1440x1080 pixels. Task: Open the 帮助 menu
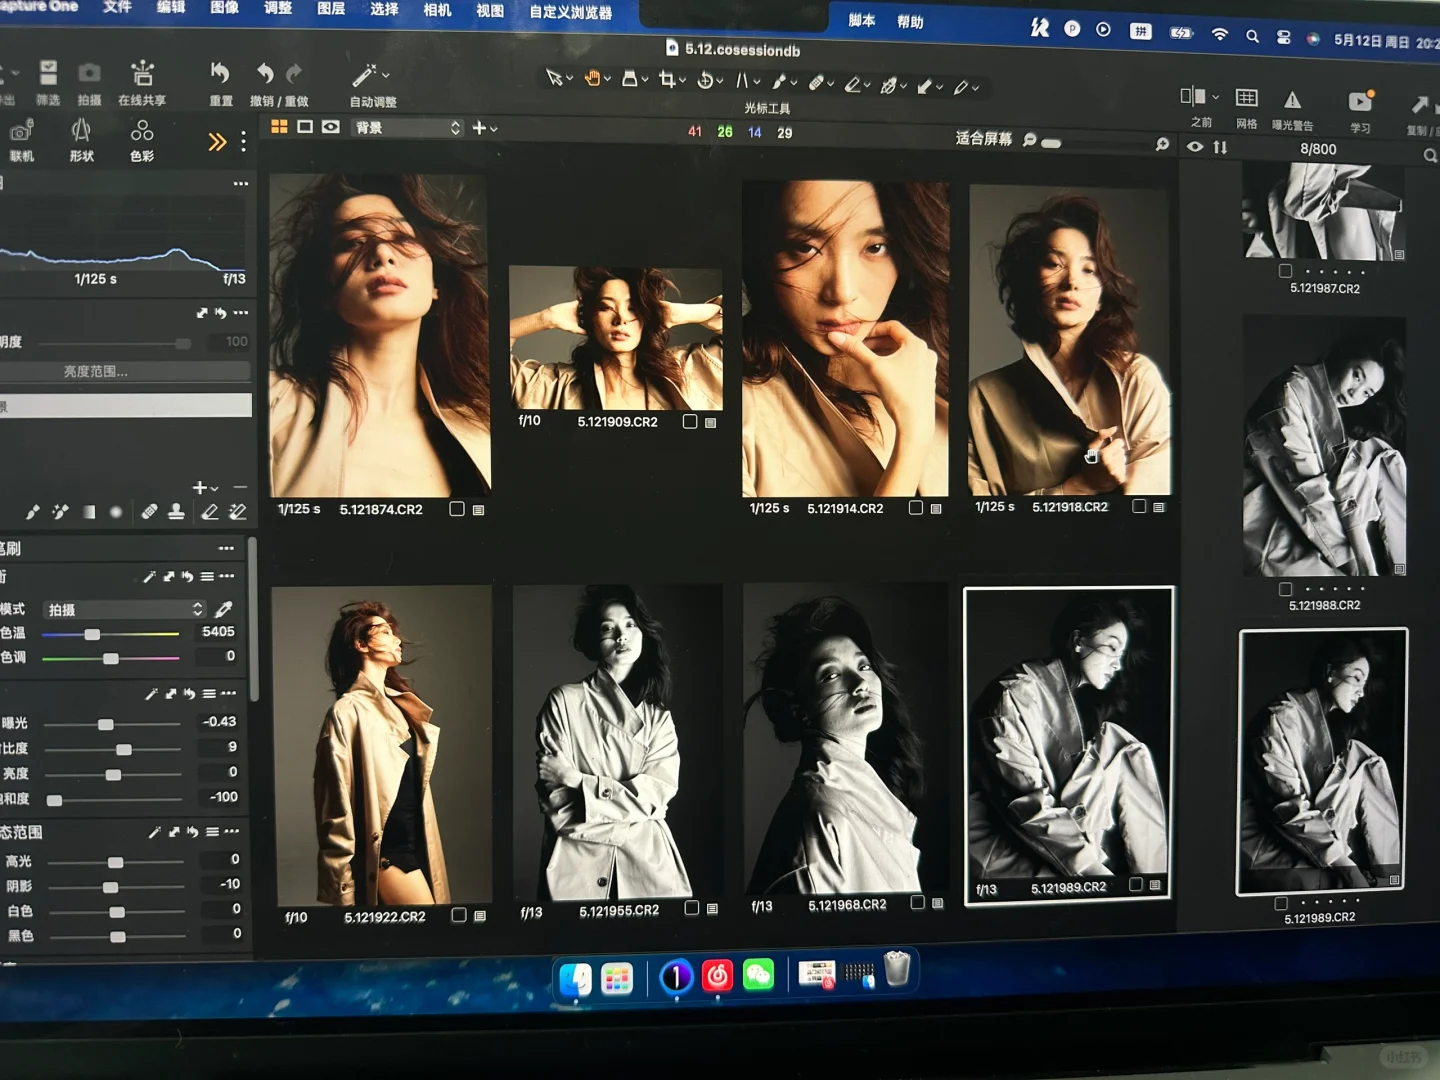[910, 21]
